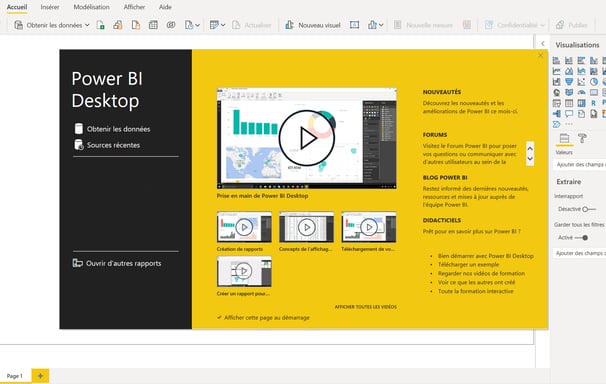Click the Valeurs Ajouter des champs field

[x=580, y=165]
